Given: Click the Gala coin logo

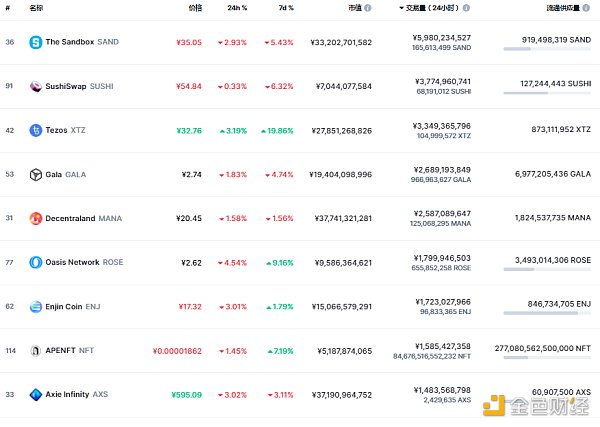Looking at the screenshot, I should pyautogui.click(x=36, y=174).
